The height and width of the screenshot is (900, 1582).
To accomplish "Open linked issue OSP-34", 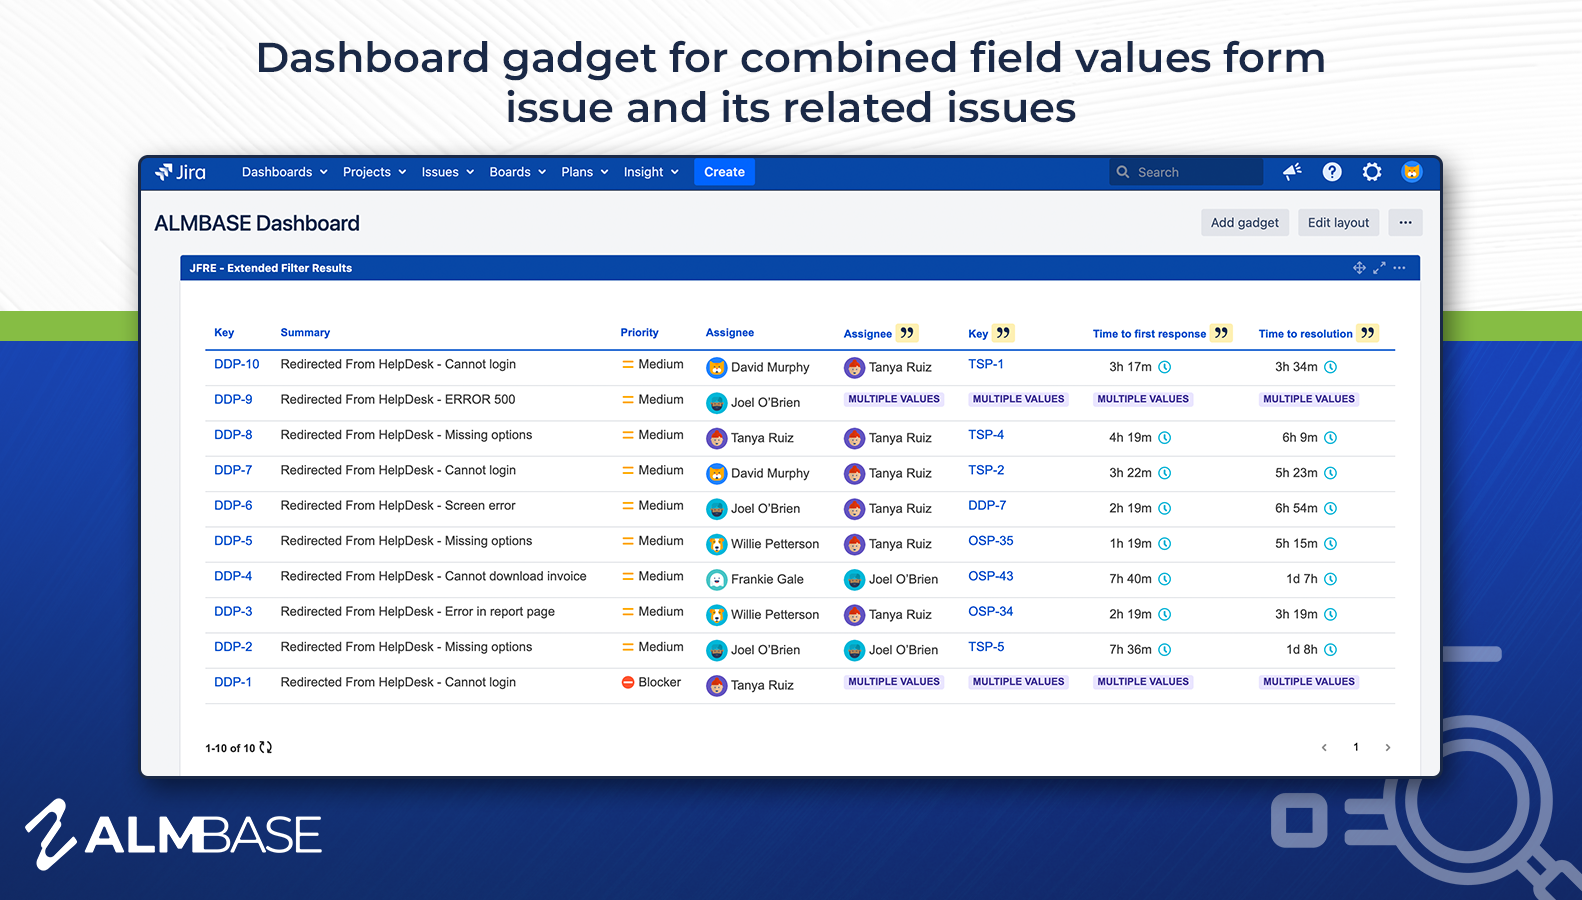I will coord(990,611).
